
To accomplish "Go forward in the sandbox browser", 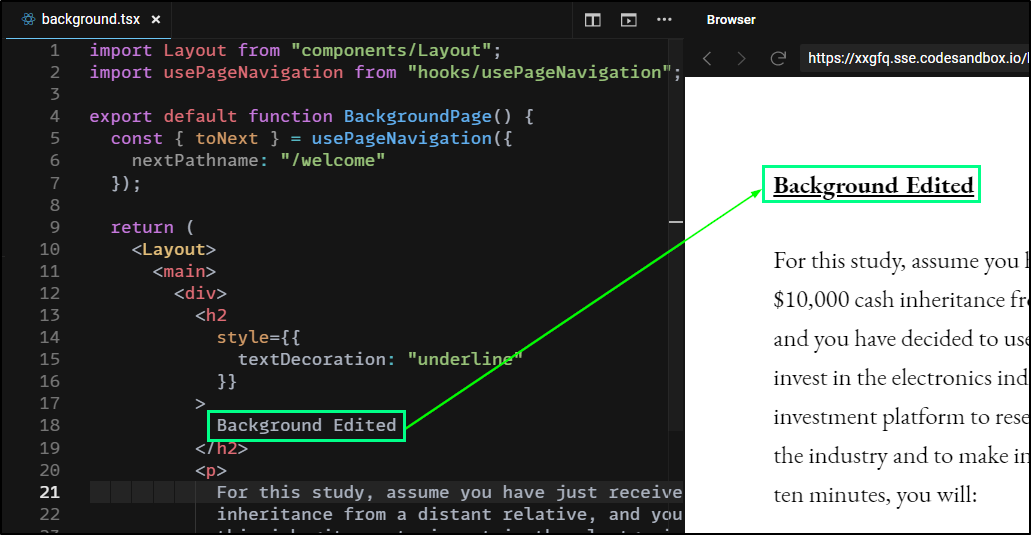I will (x=742, y=58).
